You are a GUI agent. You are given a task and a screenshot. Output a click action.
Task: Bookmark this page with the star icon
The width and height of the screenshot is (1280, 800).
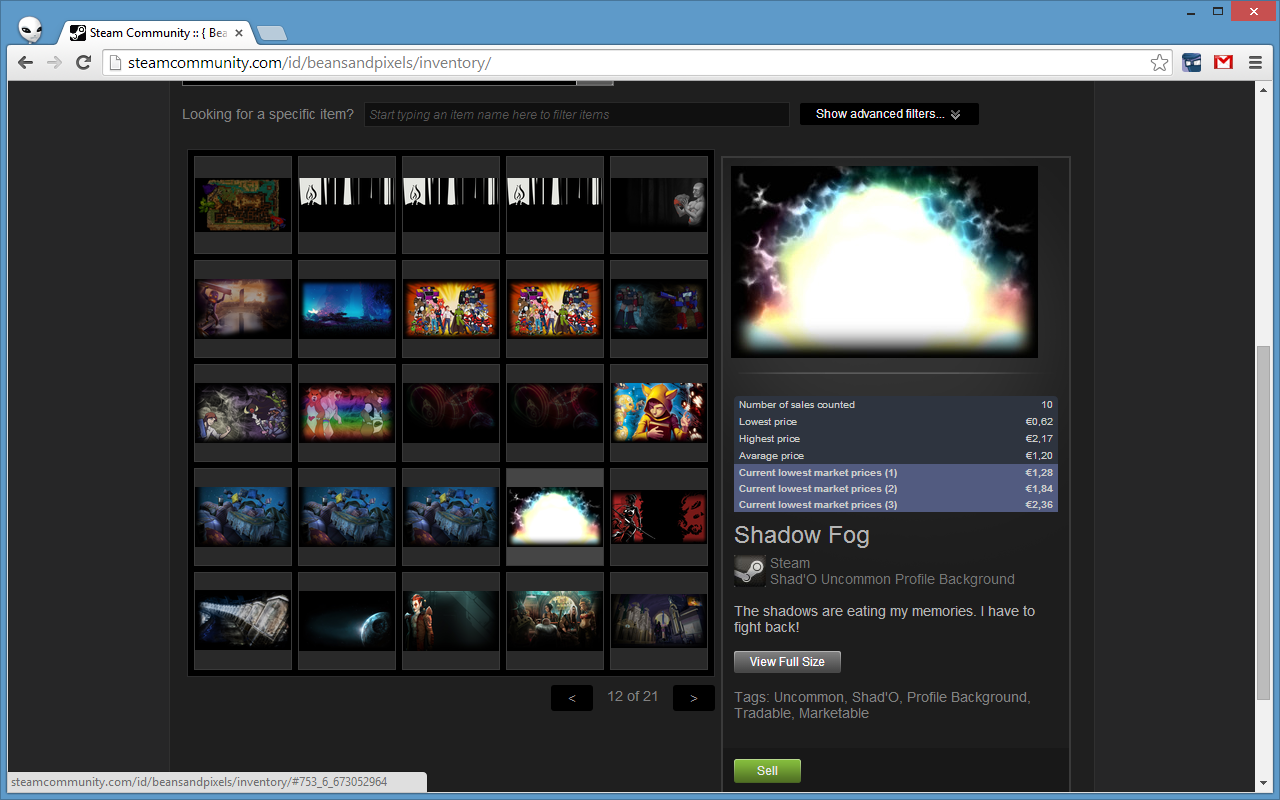coord(1159,63)
